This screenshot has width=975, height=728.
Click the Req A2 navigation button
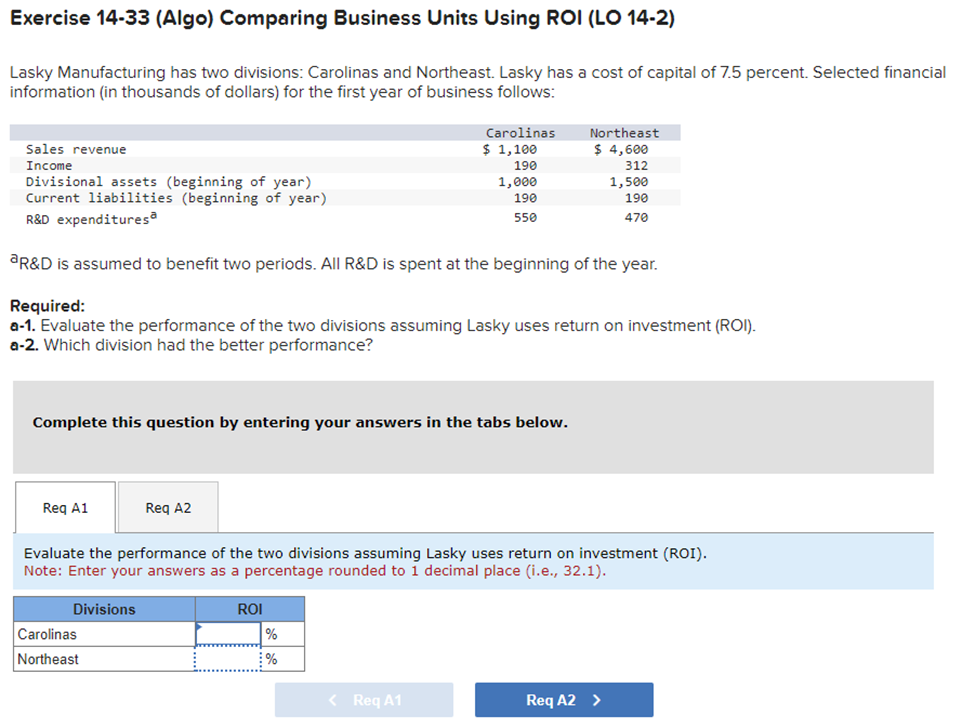[x=563, y=699]
